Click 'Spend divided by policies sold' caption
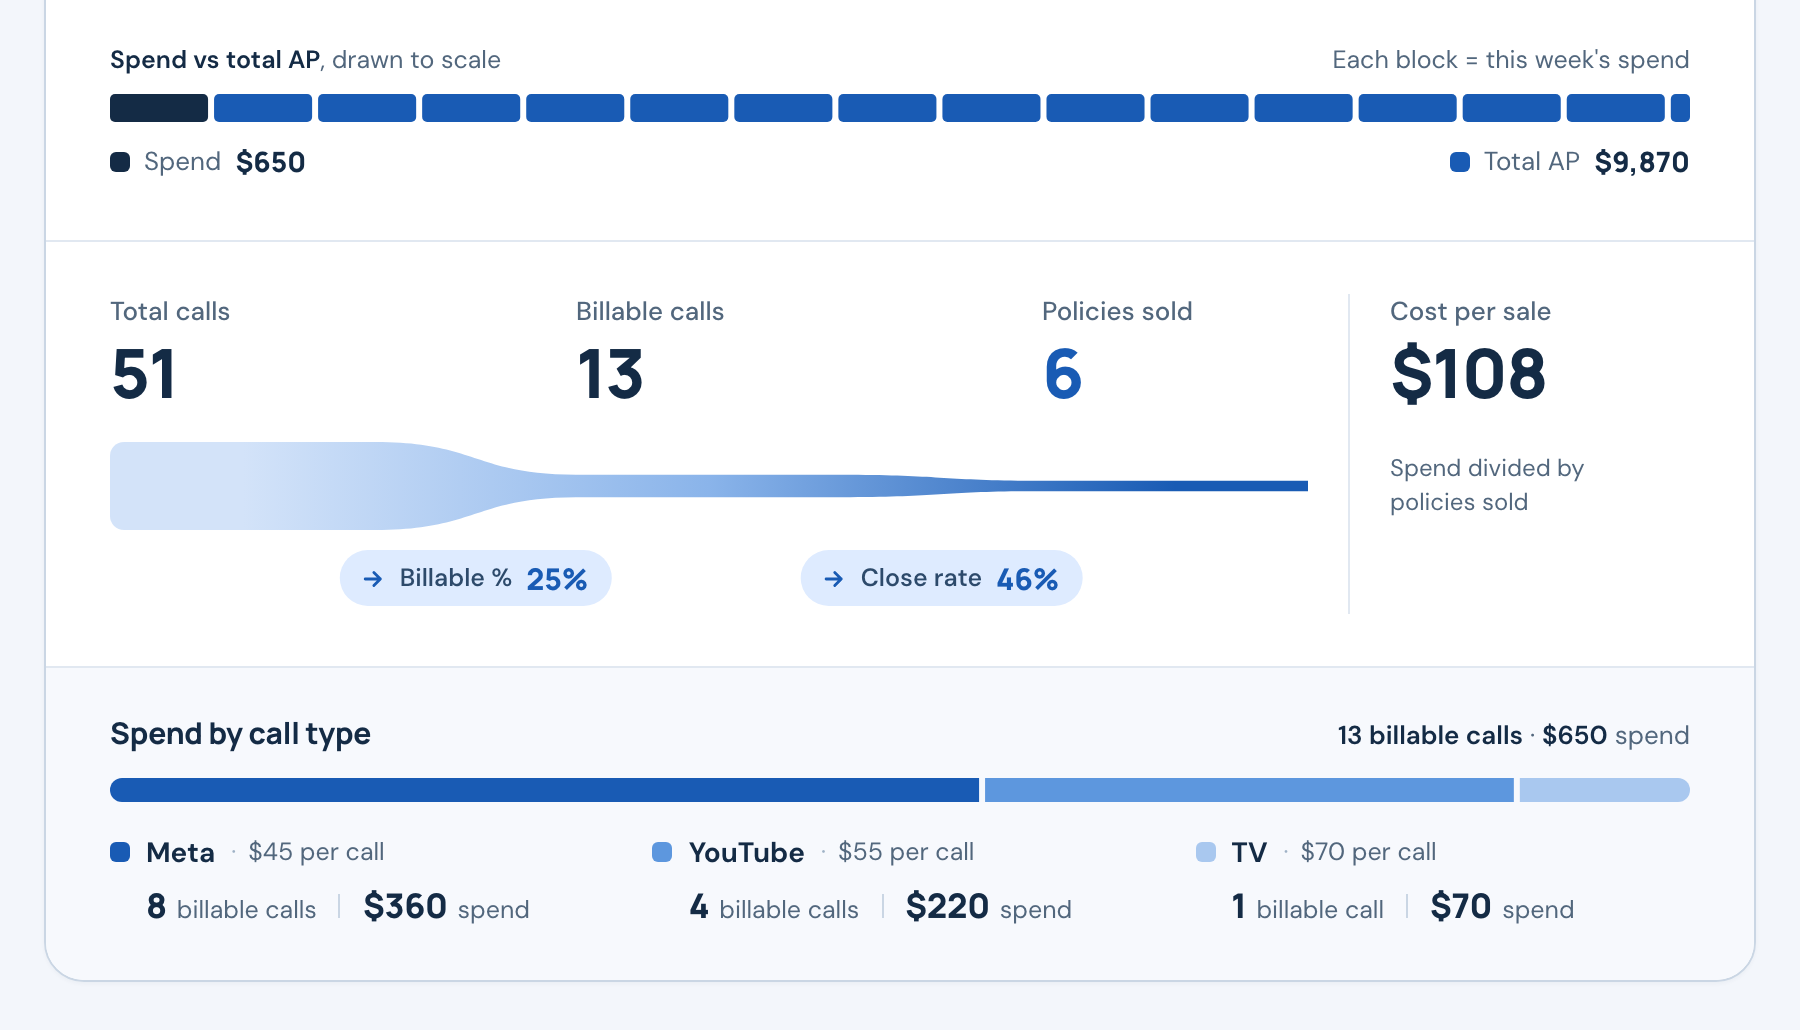 tap(1487, 485)
